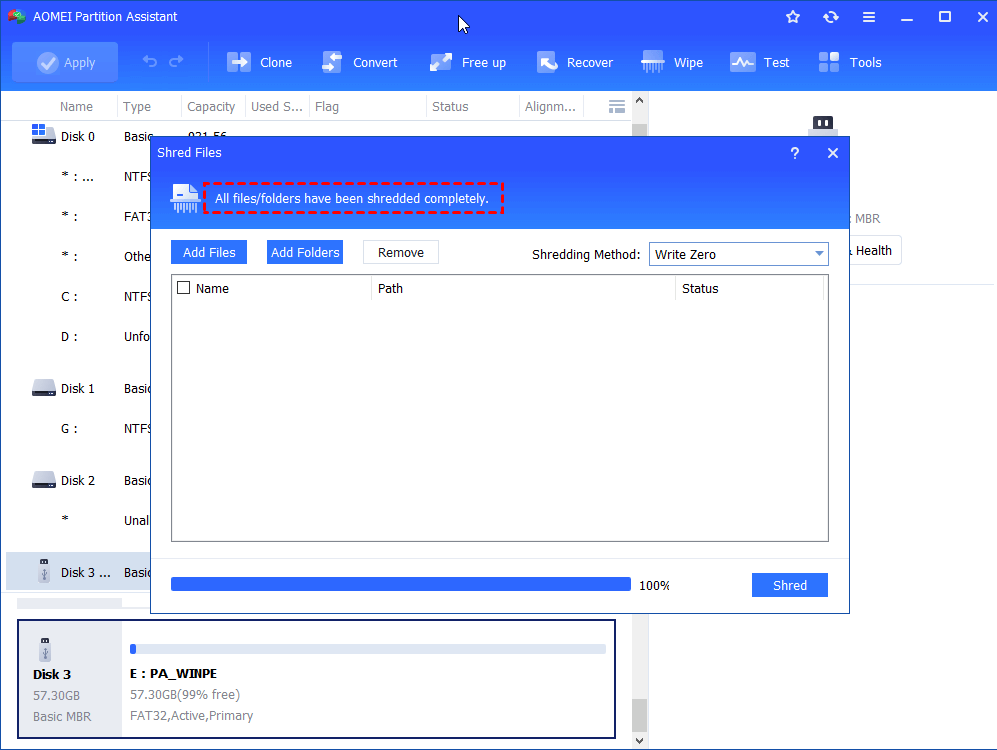Click the Disk 3 USB icon in list
Image resolution: width=997 pixels, height=750 pixels.
44,571
